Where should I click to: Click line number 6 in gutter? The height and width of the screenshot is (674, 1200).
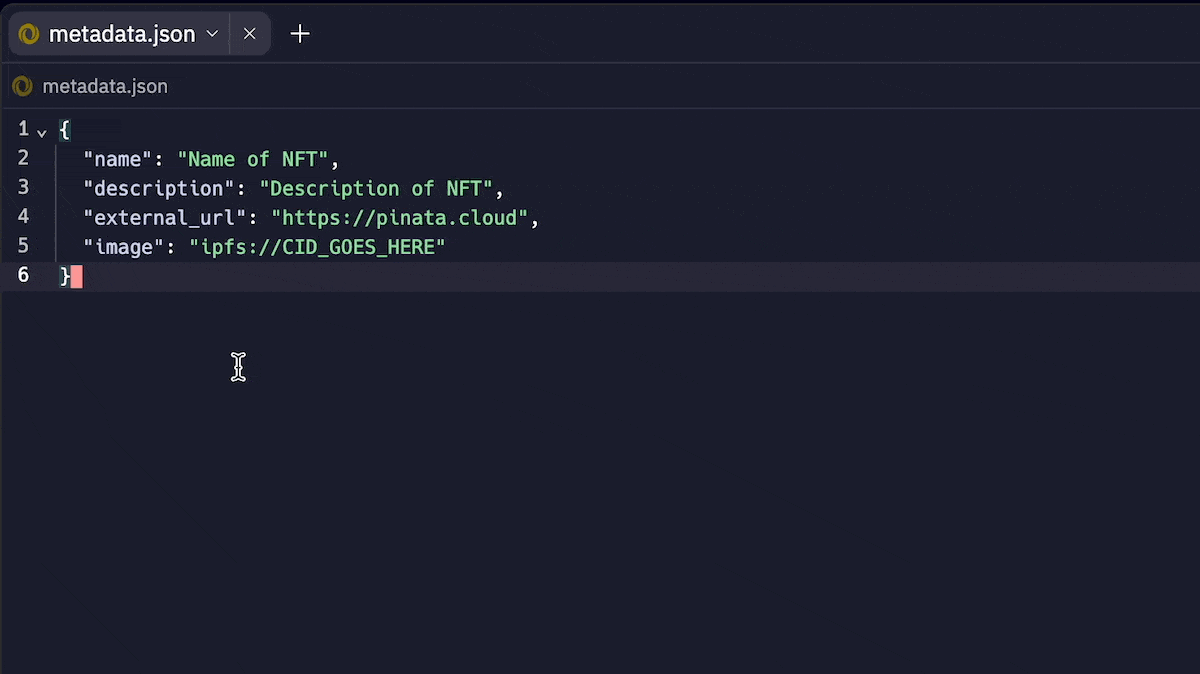pos(23,275)
